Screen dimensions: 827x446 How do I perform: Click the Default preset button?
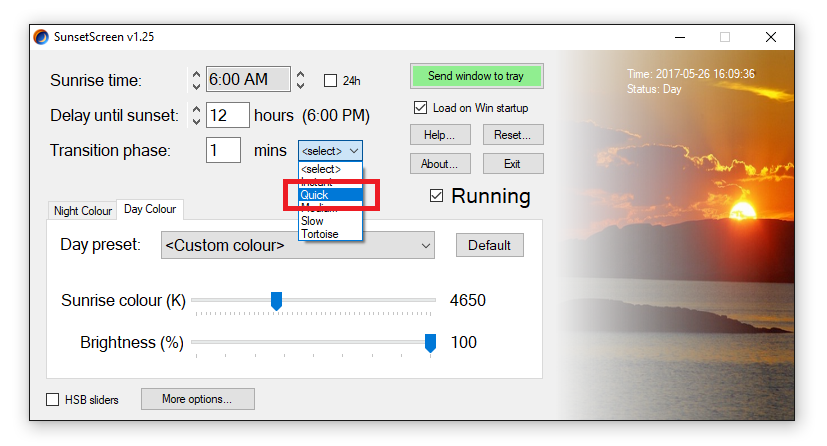click(x=489, y=245)
